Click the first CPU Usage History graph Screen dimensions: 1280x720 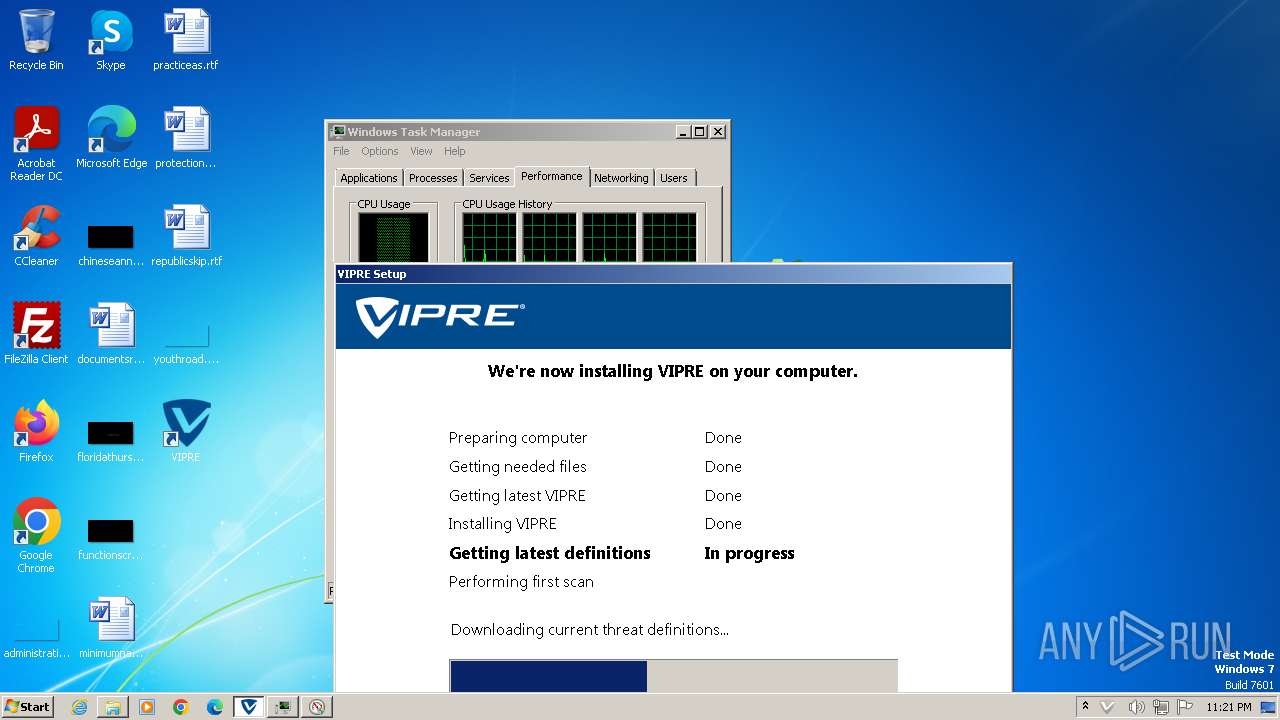coord(490,238)
